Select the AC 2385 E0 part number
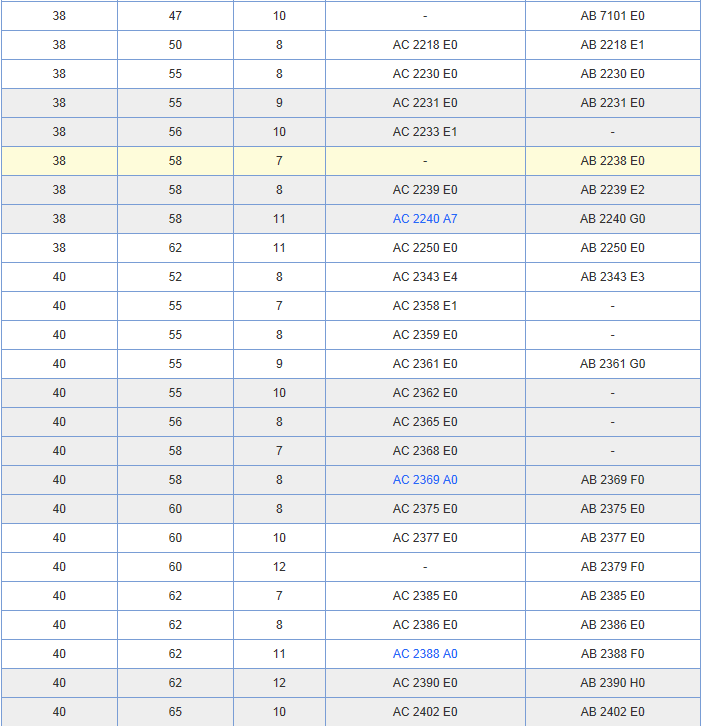The image size is (702, 726). [x=425, y=596]
